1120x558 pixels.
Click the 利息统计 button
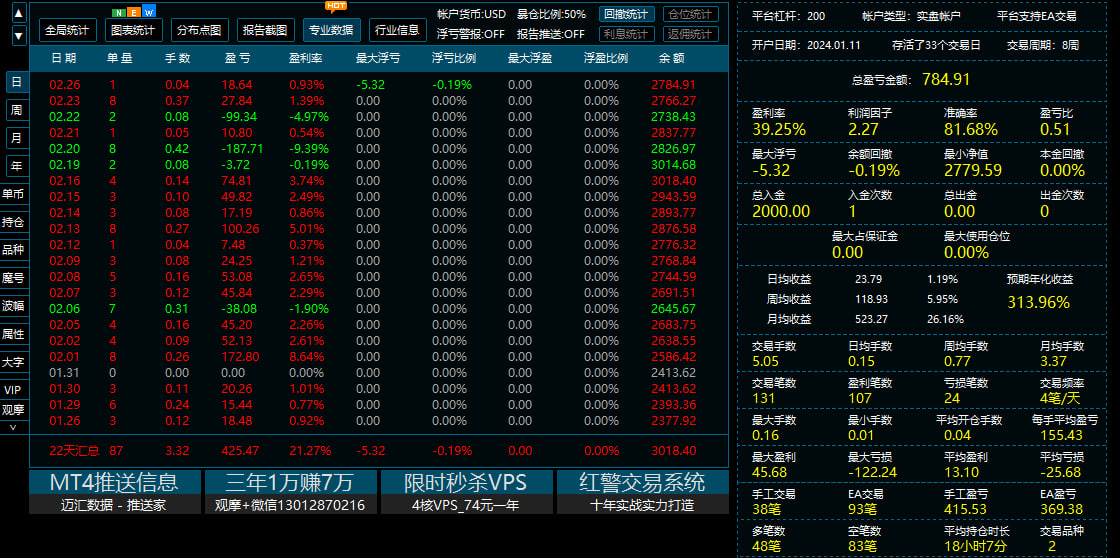pyautogui.click(x=626, y=34)
